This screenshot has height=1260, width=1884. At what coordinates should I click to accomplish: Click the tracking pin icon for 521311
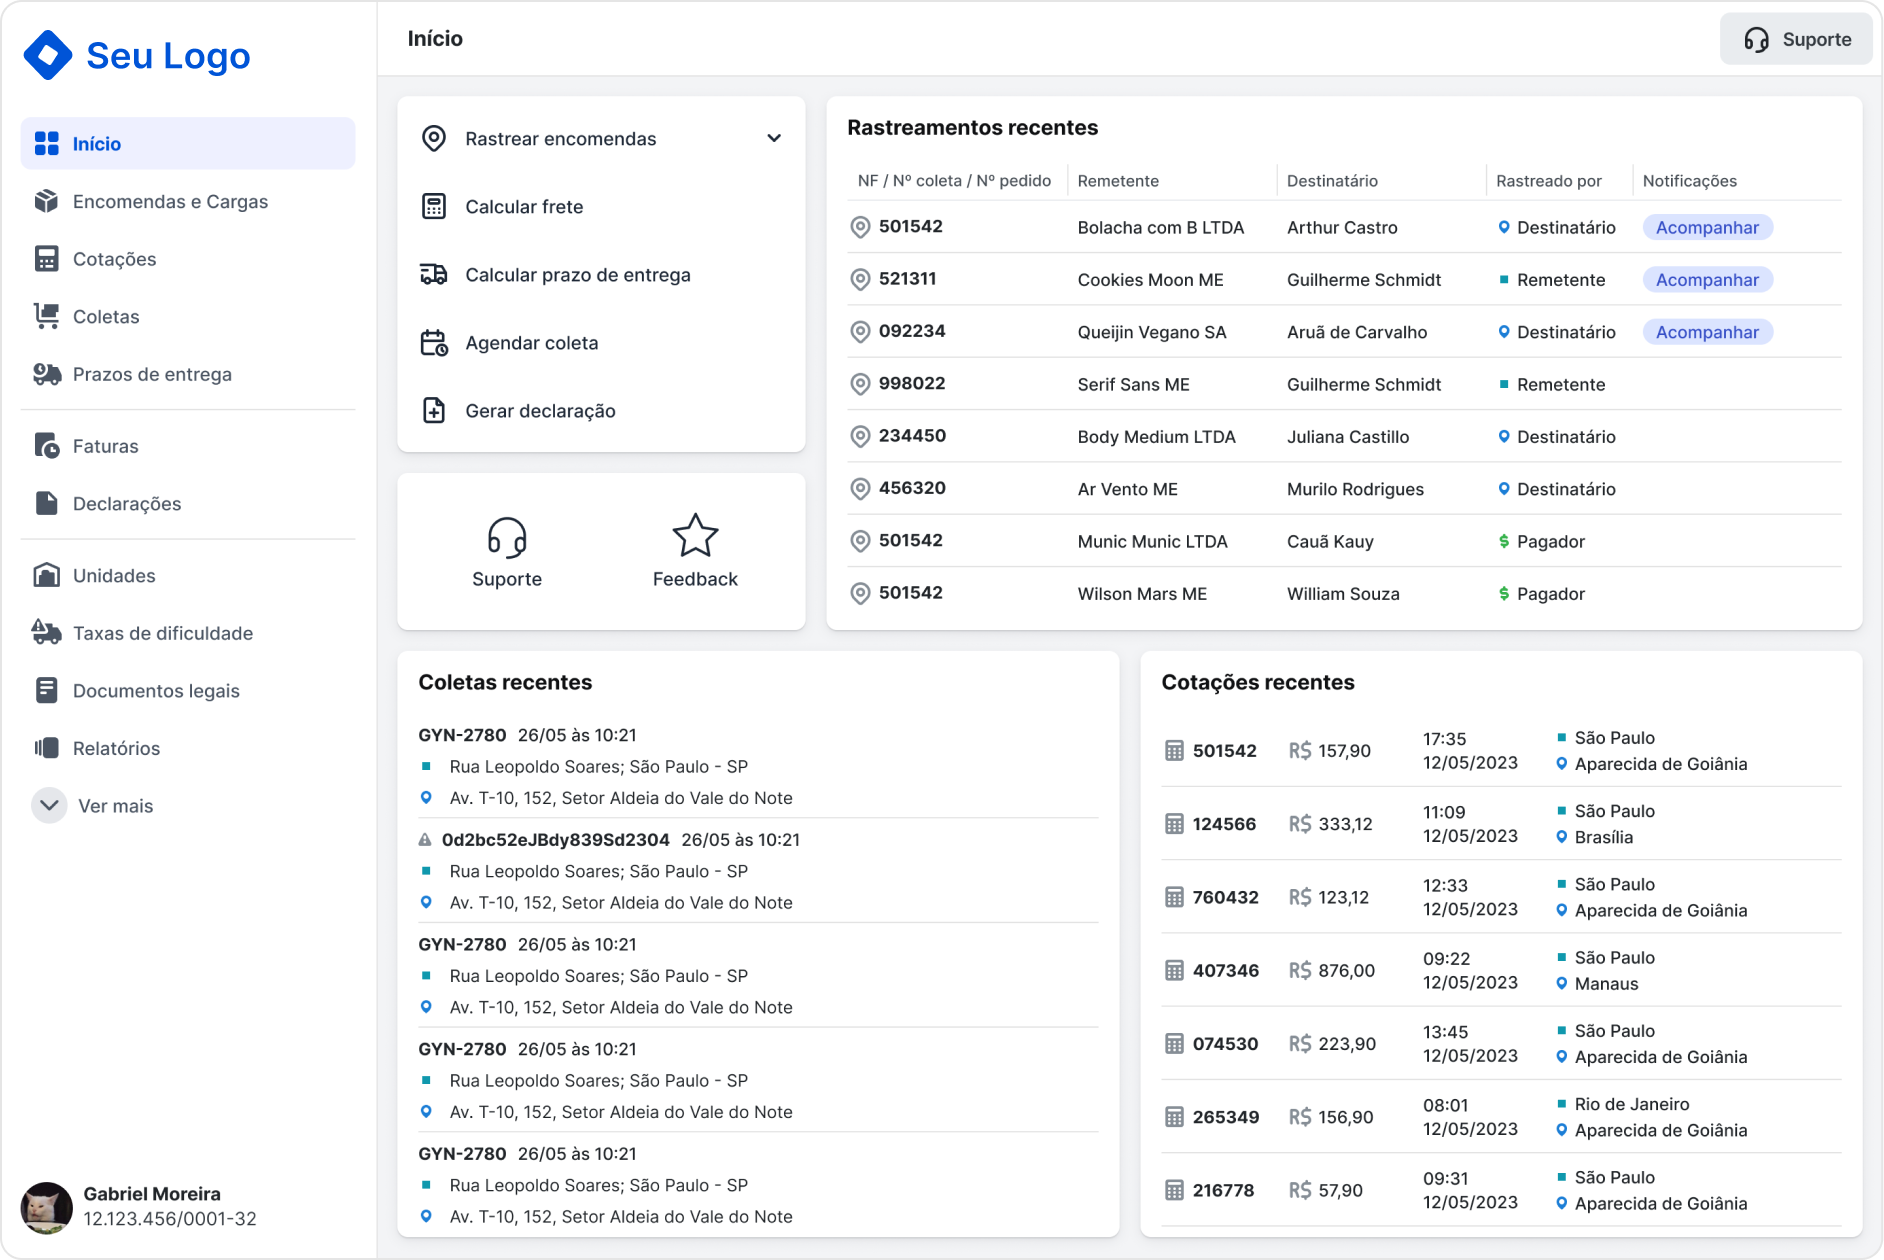coord(860,279)
